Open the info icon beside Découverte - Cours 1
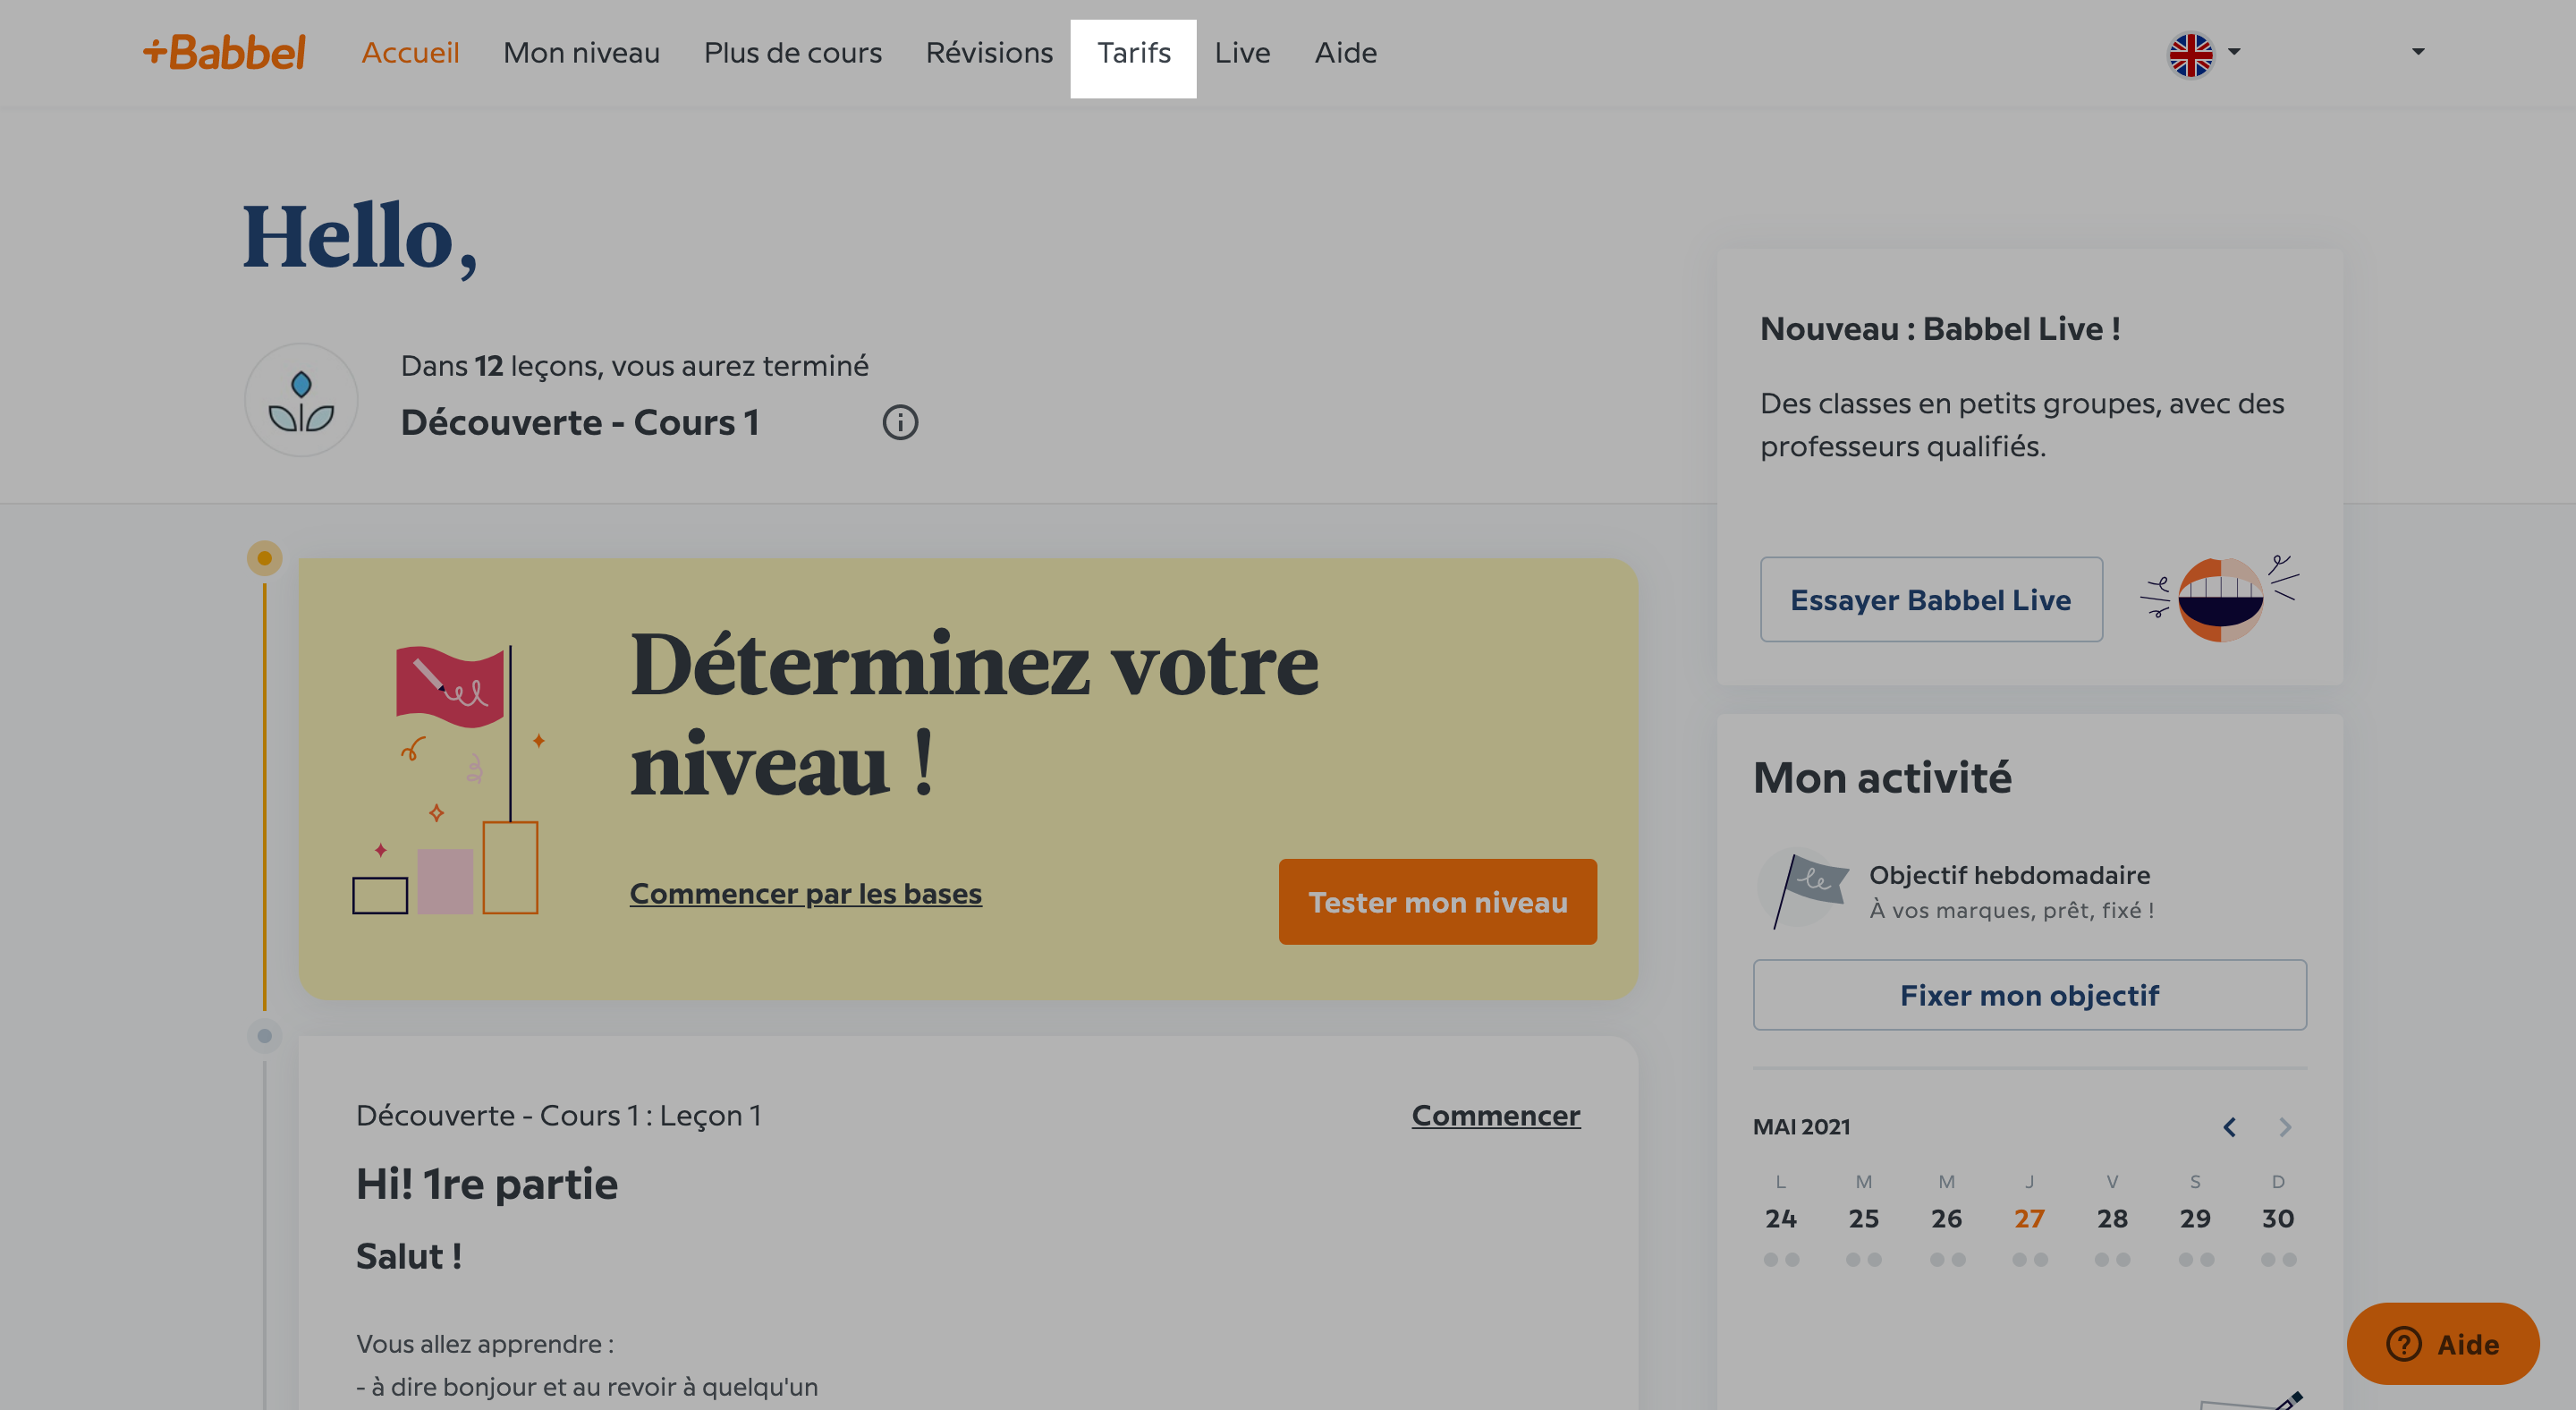This screenshot has height=1410, width=2576. click(x=900, y=423)
